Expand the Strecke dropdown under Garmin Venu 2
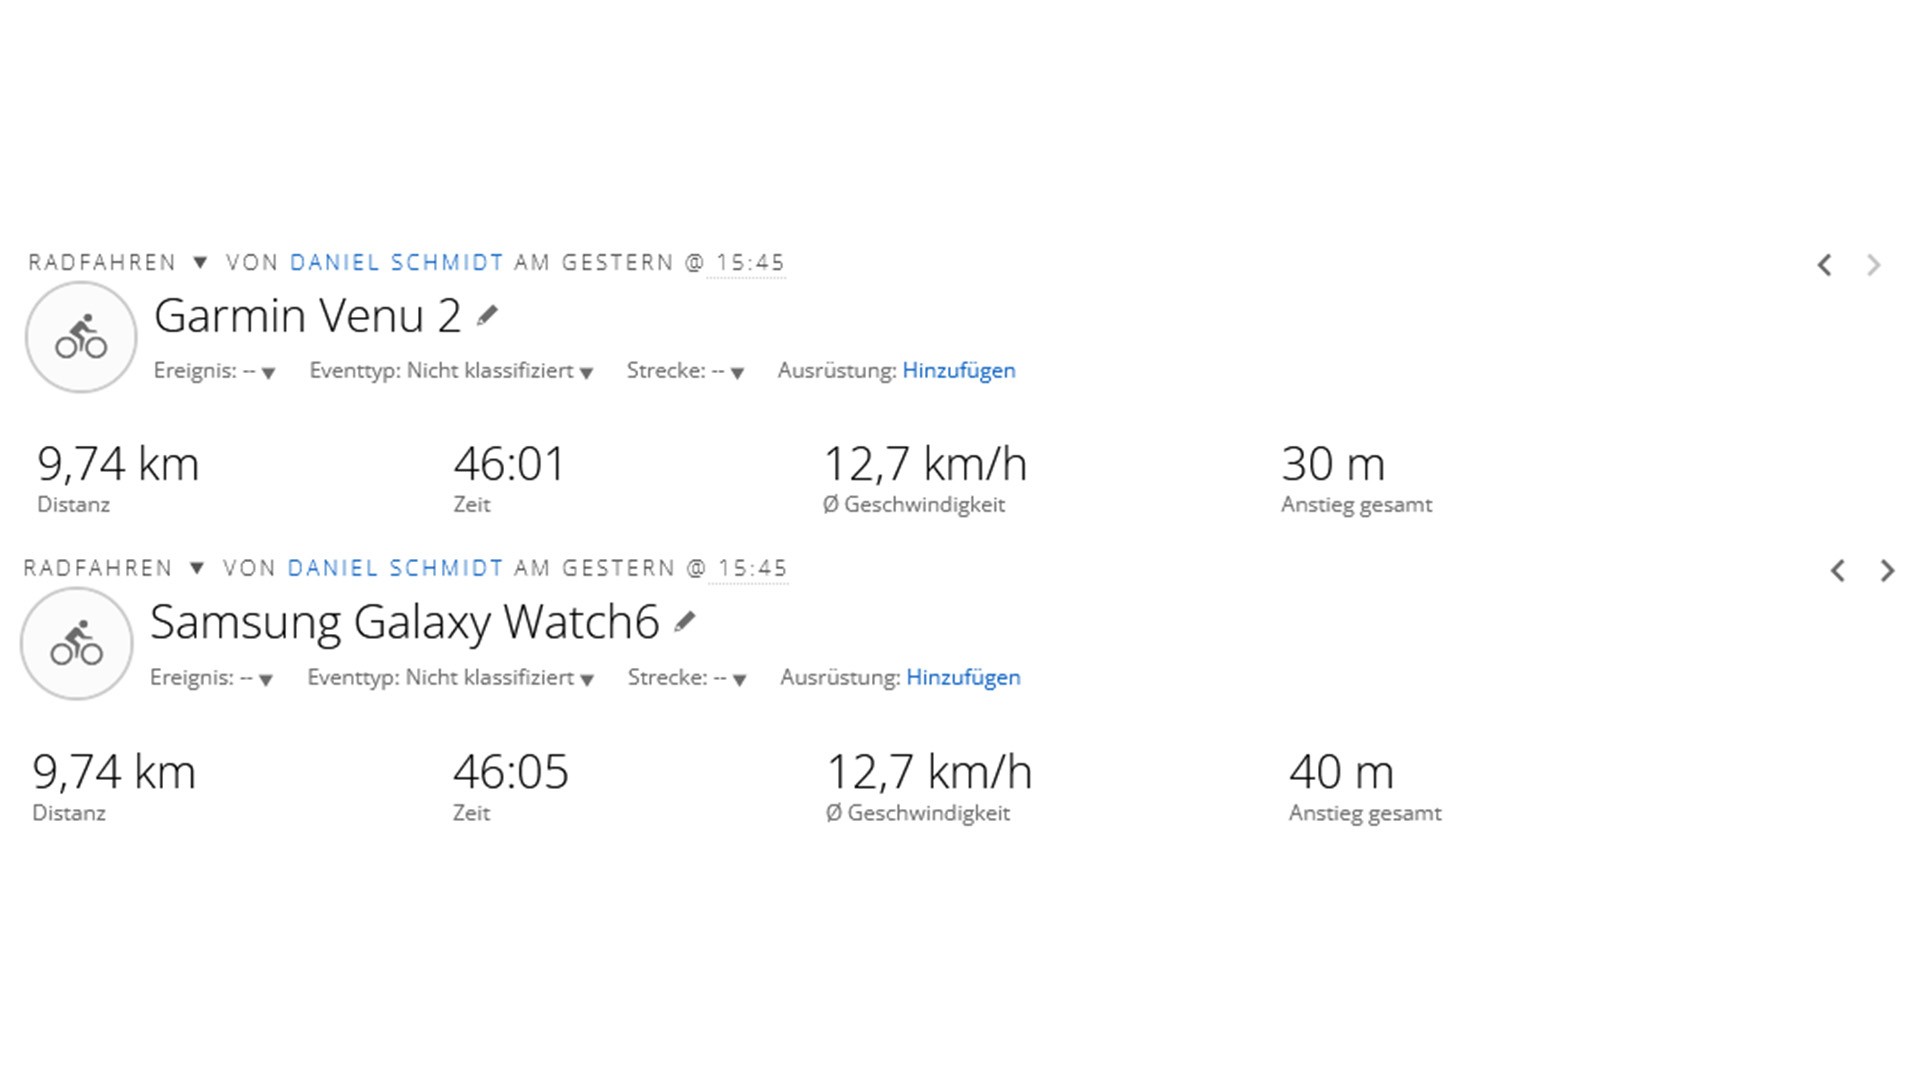 pos(737,373)
